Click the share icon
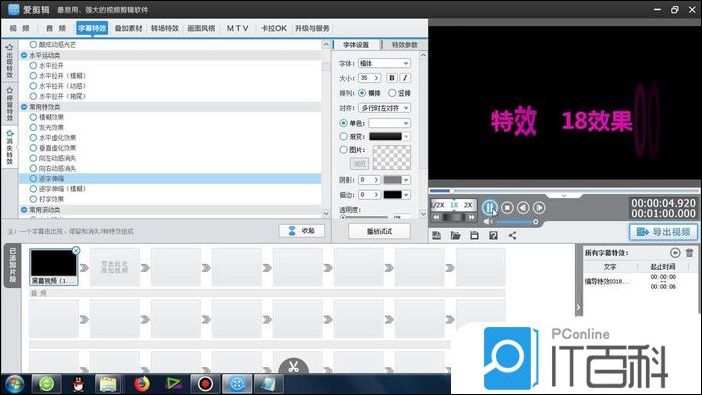Viewport: 702px width, 395px height. click(x=512, y=236)
